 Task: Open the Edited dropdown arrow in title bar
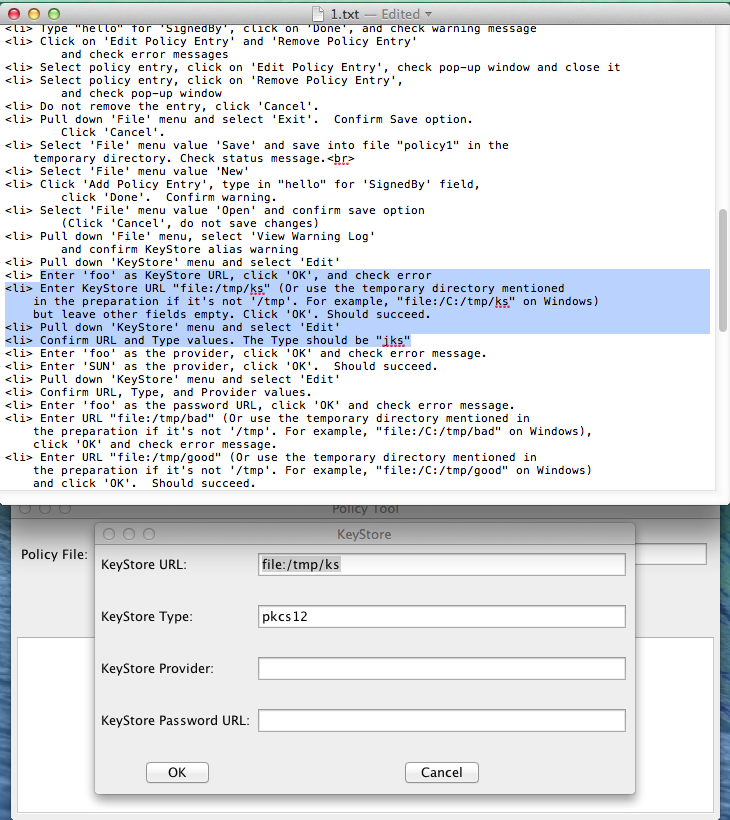pyautogui.click(x=429, y=14)
